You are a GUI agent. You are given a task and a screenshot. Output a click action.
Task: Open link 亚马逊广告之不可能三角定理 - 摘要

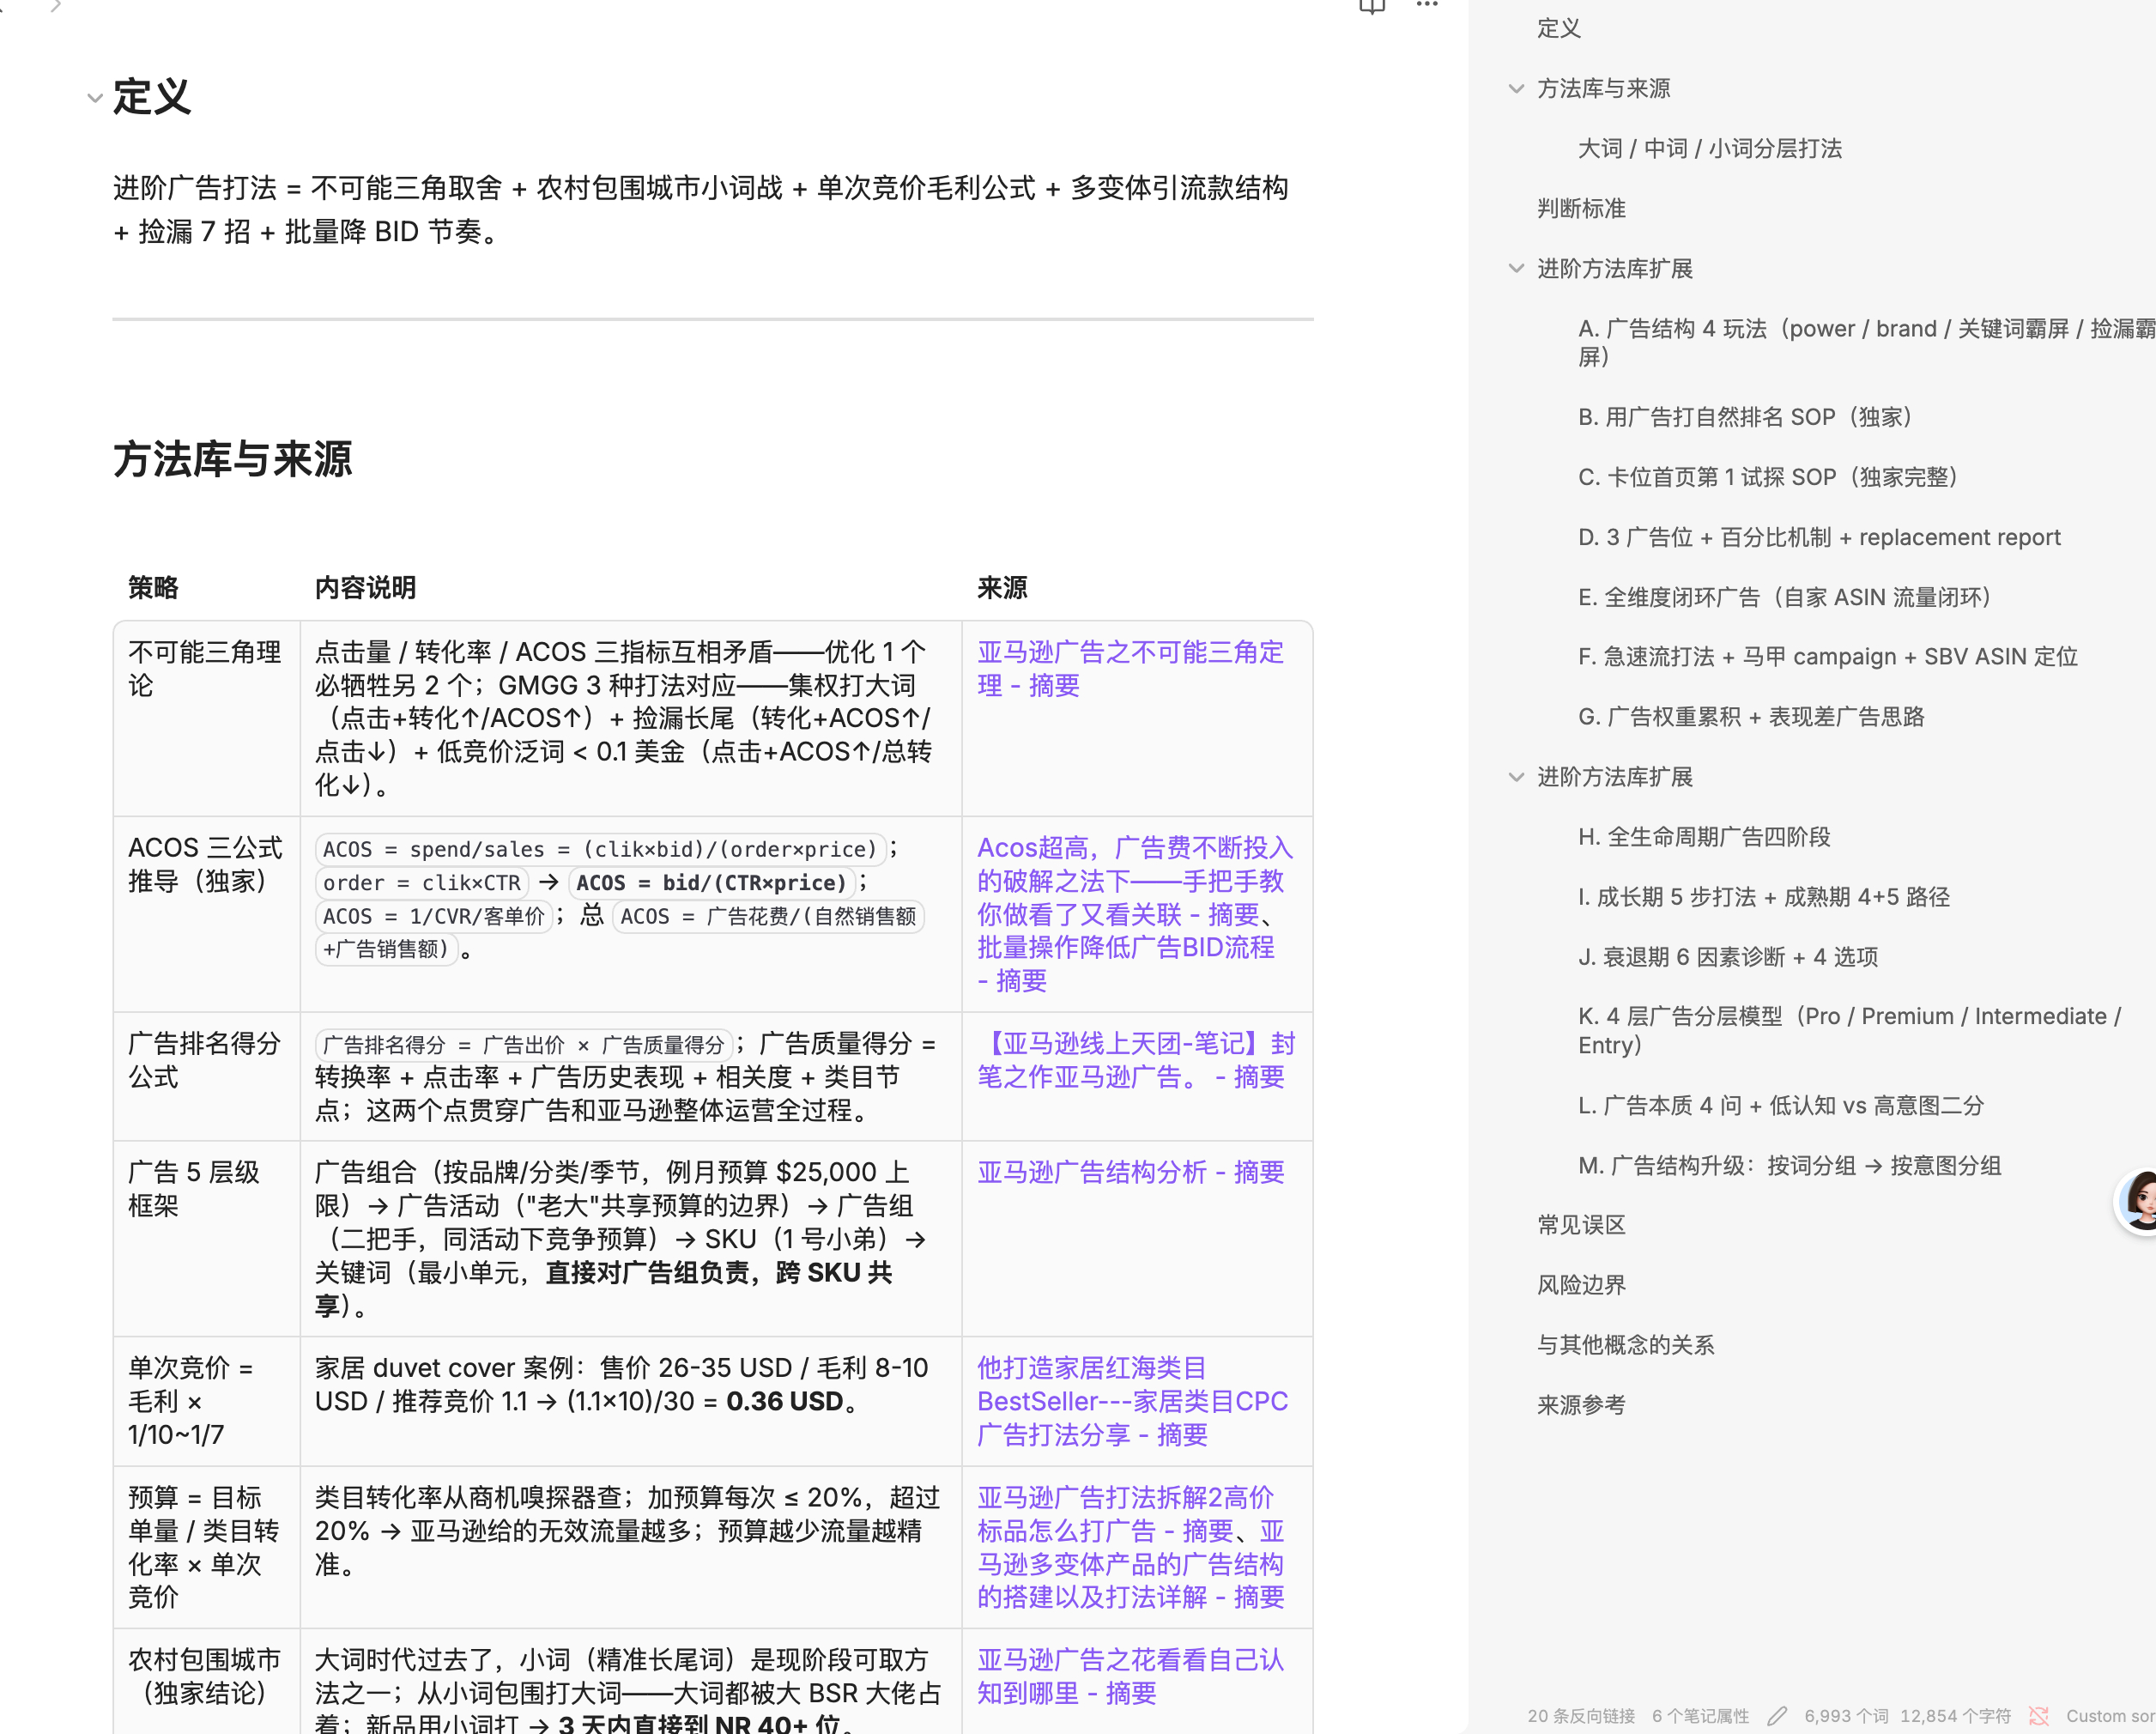point(1130,669)
